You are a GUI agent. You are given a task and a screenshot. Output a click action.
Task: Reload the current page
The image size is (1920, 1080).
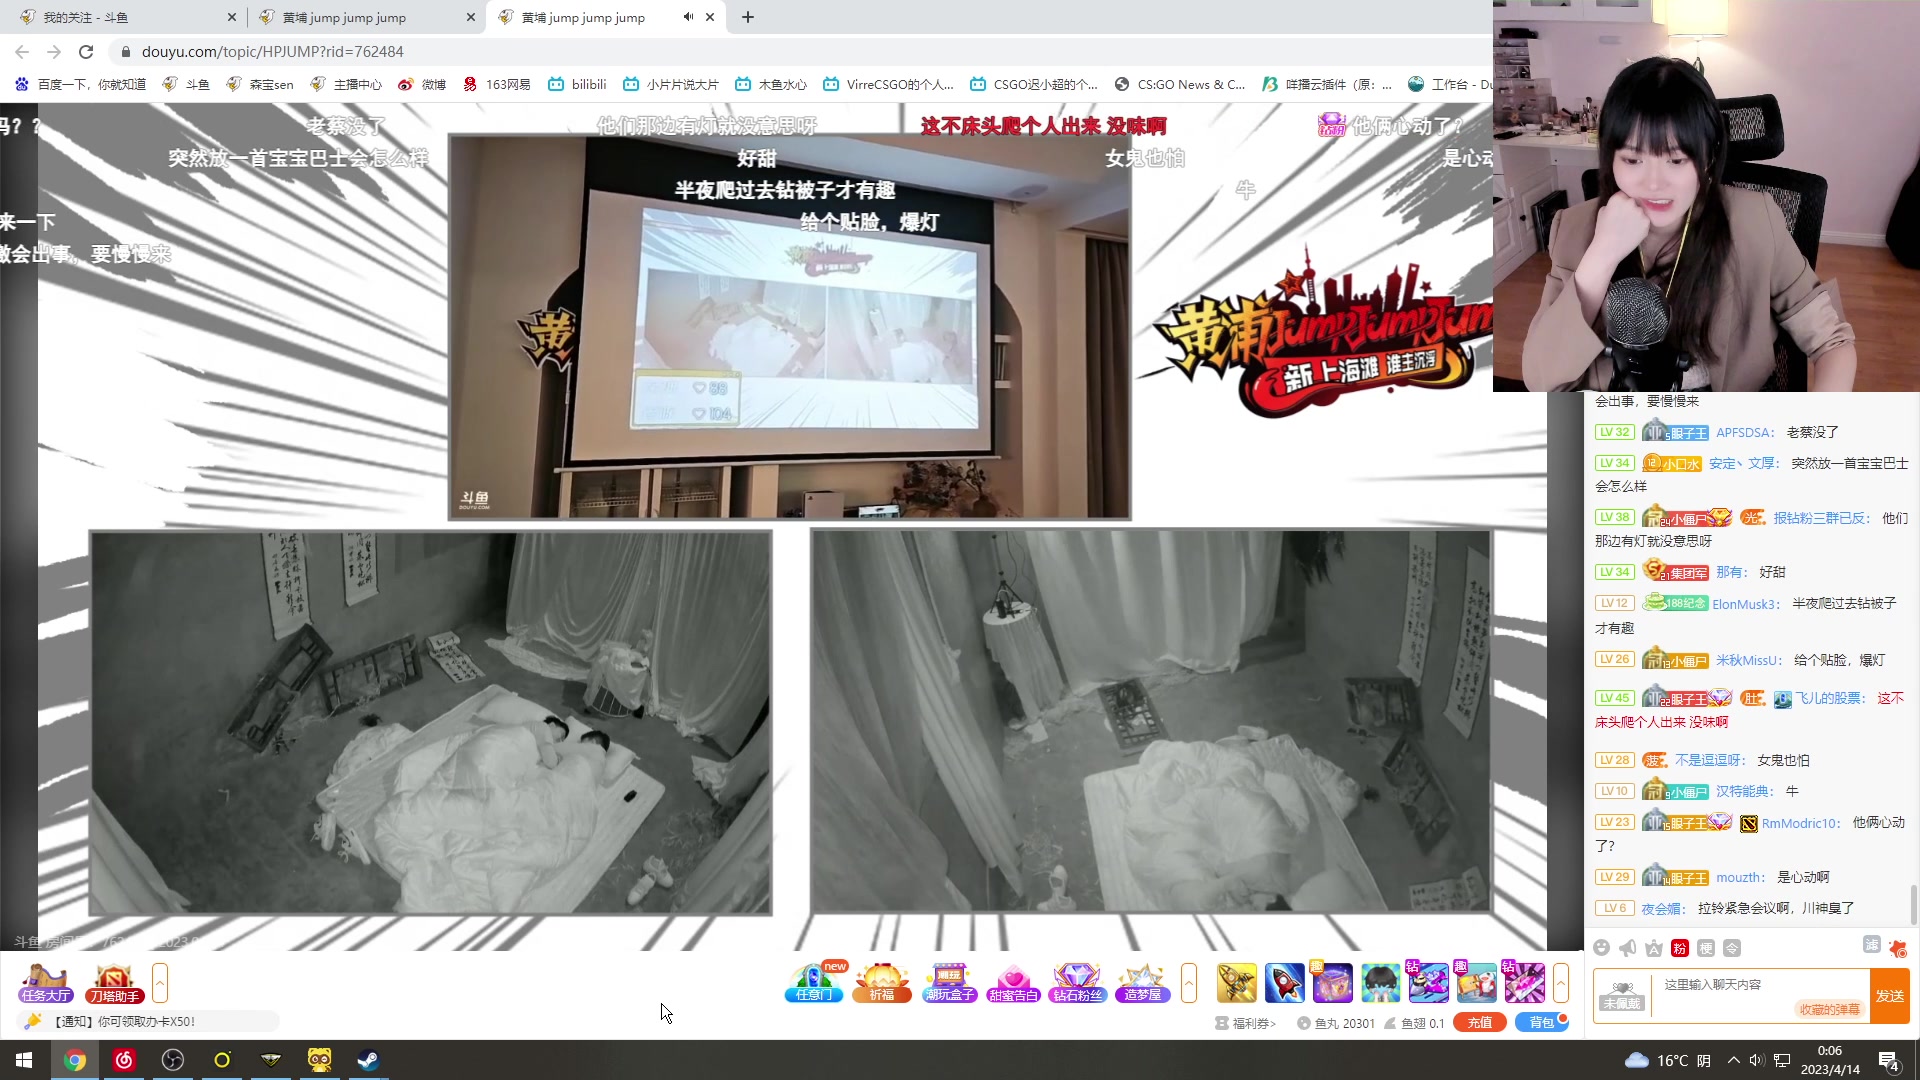point(86,51)
